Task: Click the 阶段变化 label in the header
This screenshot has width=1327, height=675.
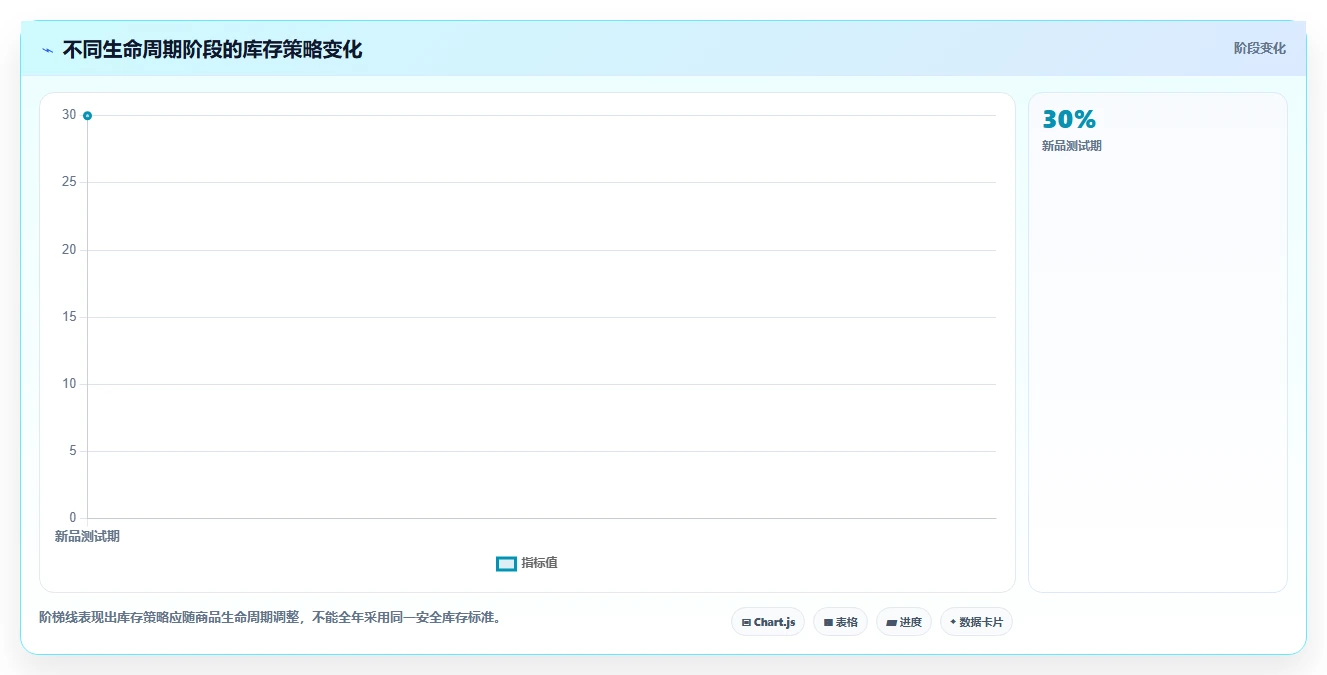Action: (x=1259, y=48)
